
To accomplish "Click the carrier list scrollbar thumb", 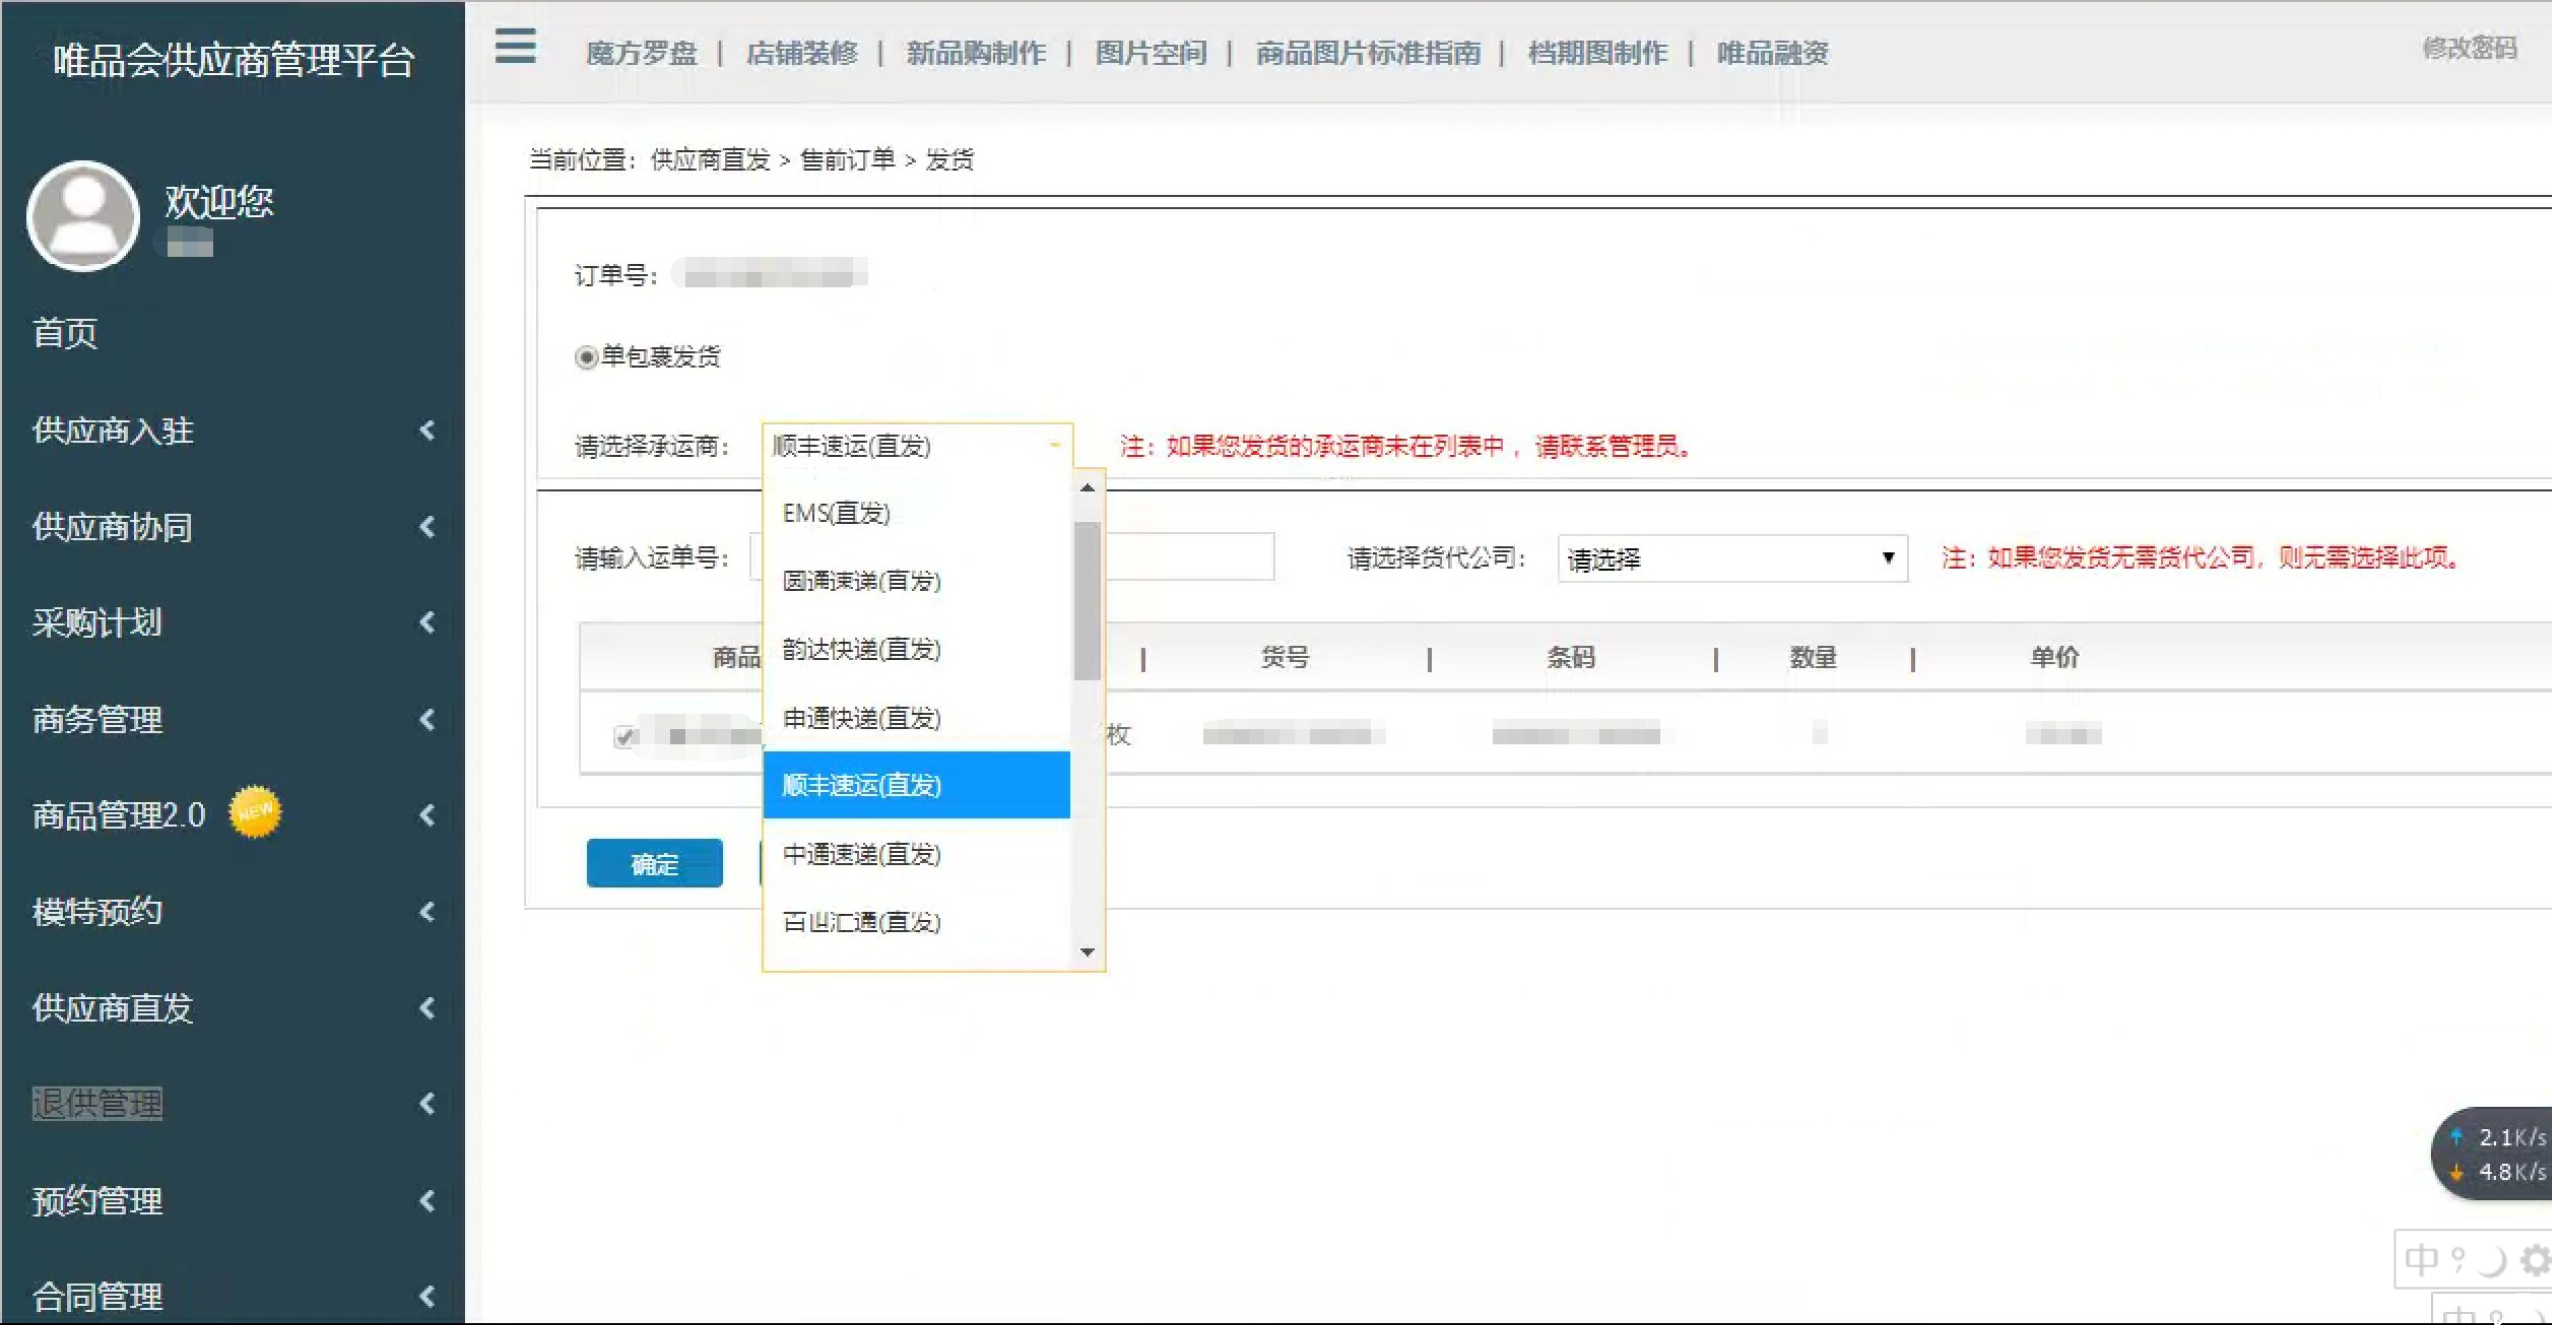I will pos(1087,600).
